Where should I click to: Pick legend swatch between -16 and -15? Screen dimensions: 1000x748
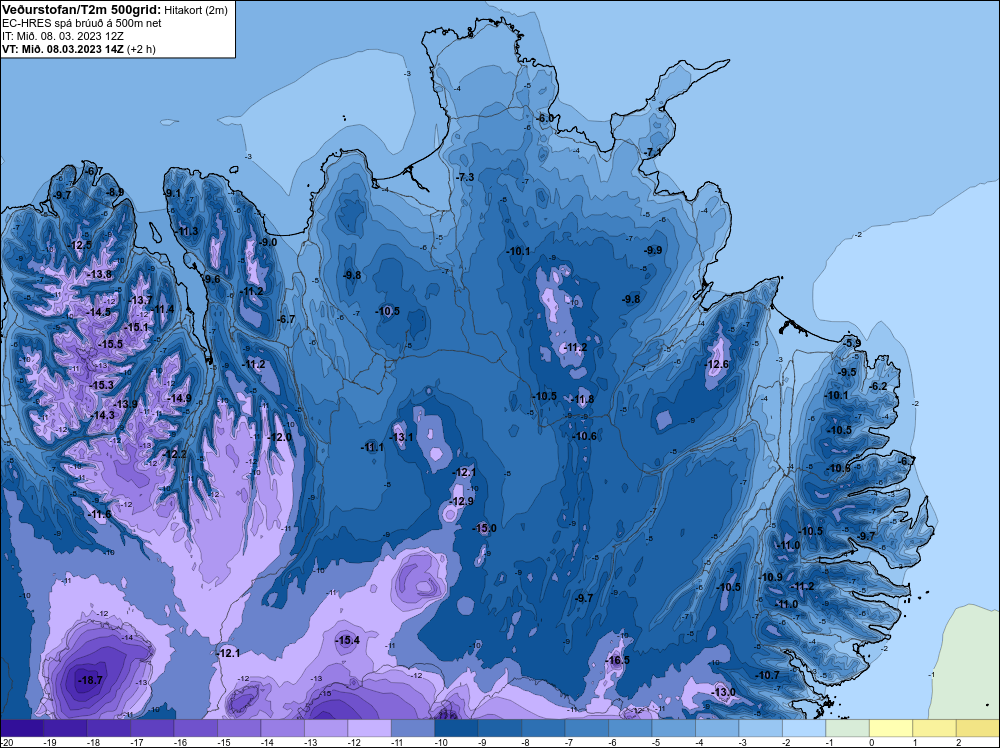196,728
